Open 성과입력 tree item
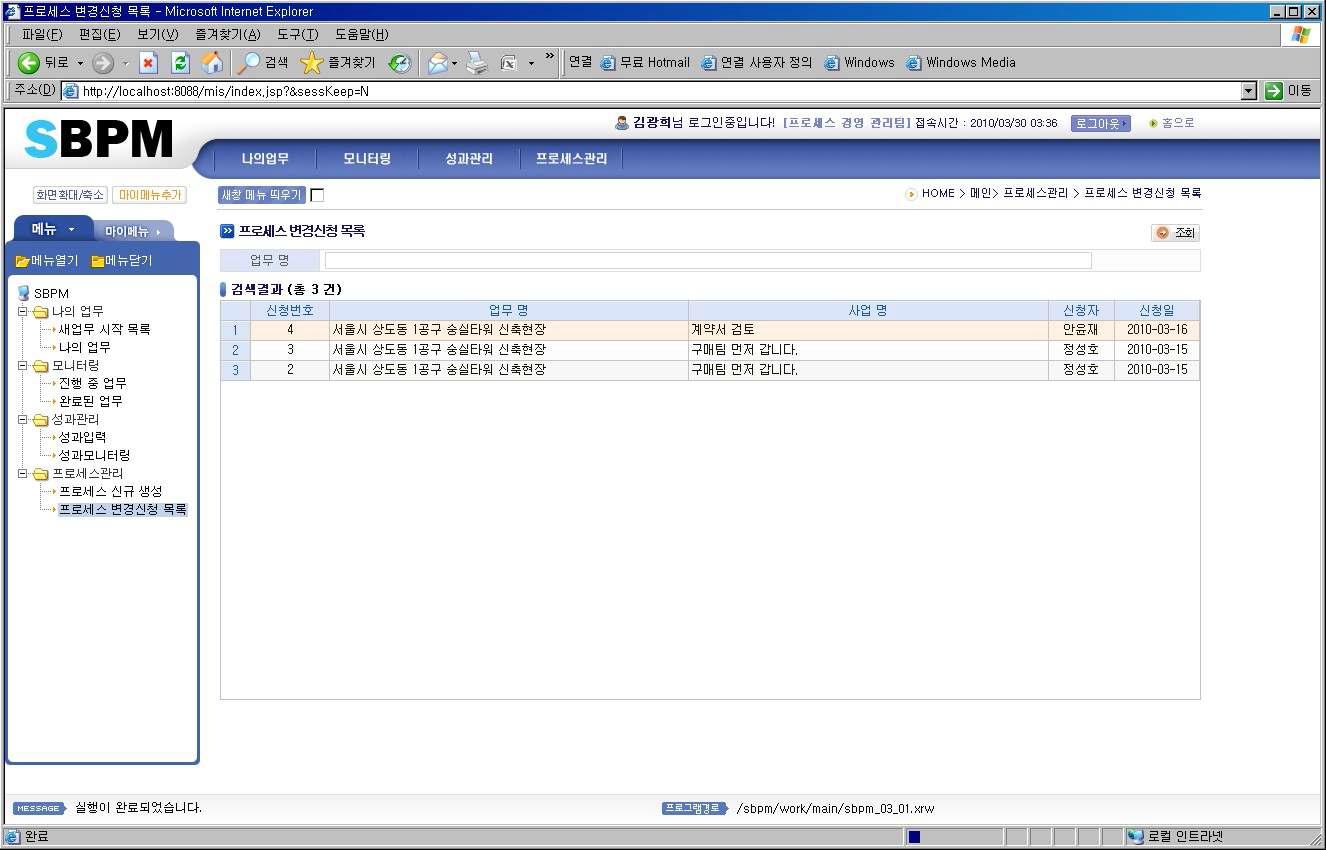The width and height of the screenshot is (1326, 850). pos(82,437)
